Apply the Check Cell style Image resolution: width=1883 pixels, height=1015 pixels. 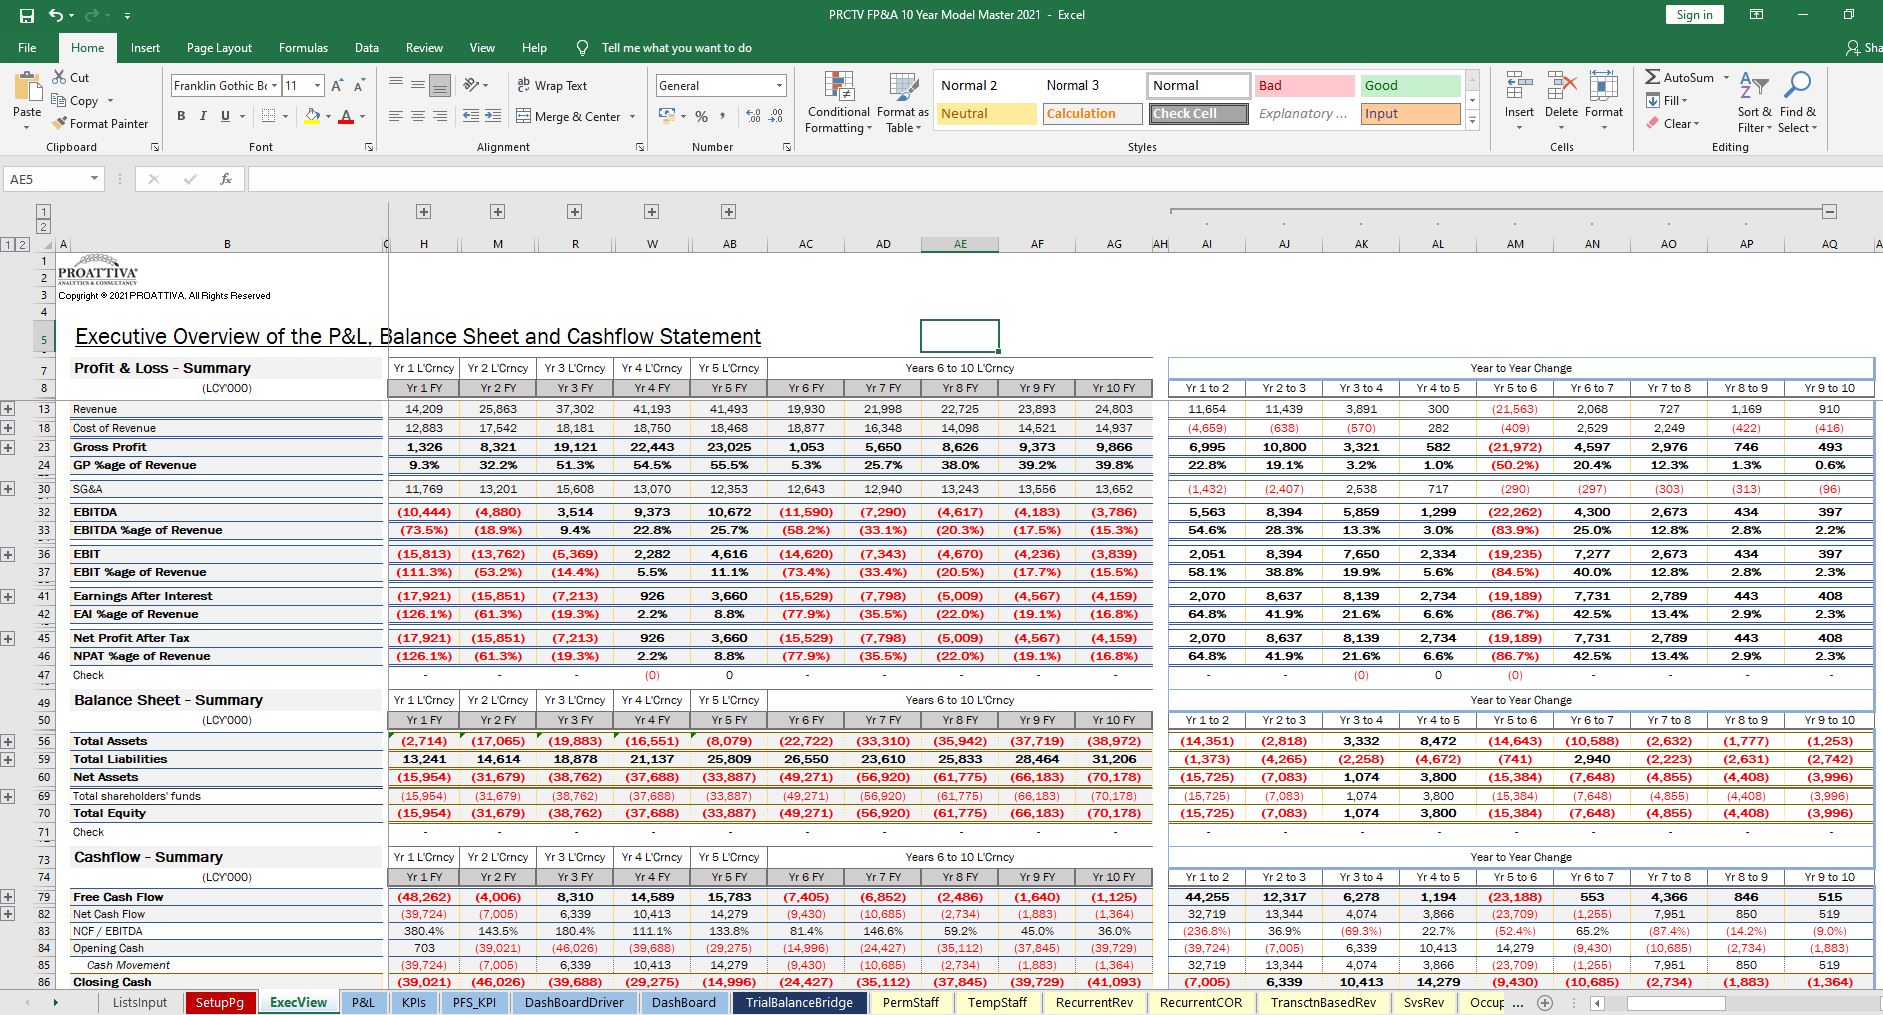[1197, 114]
